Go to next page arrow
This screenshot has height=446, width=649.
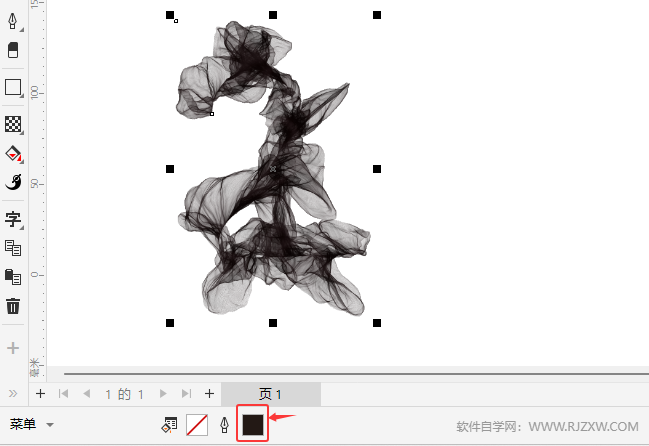(x=163, y=393)
